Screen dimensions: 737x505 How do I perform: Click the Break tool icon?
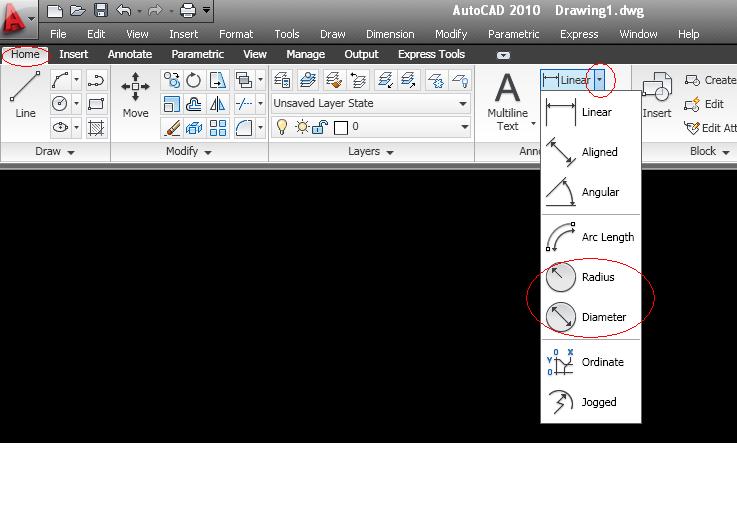click(244, 103)
